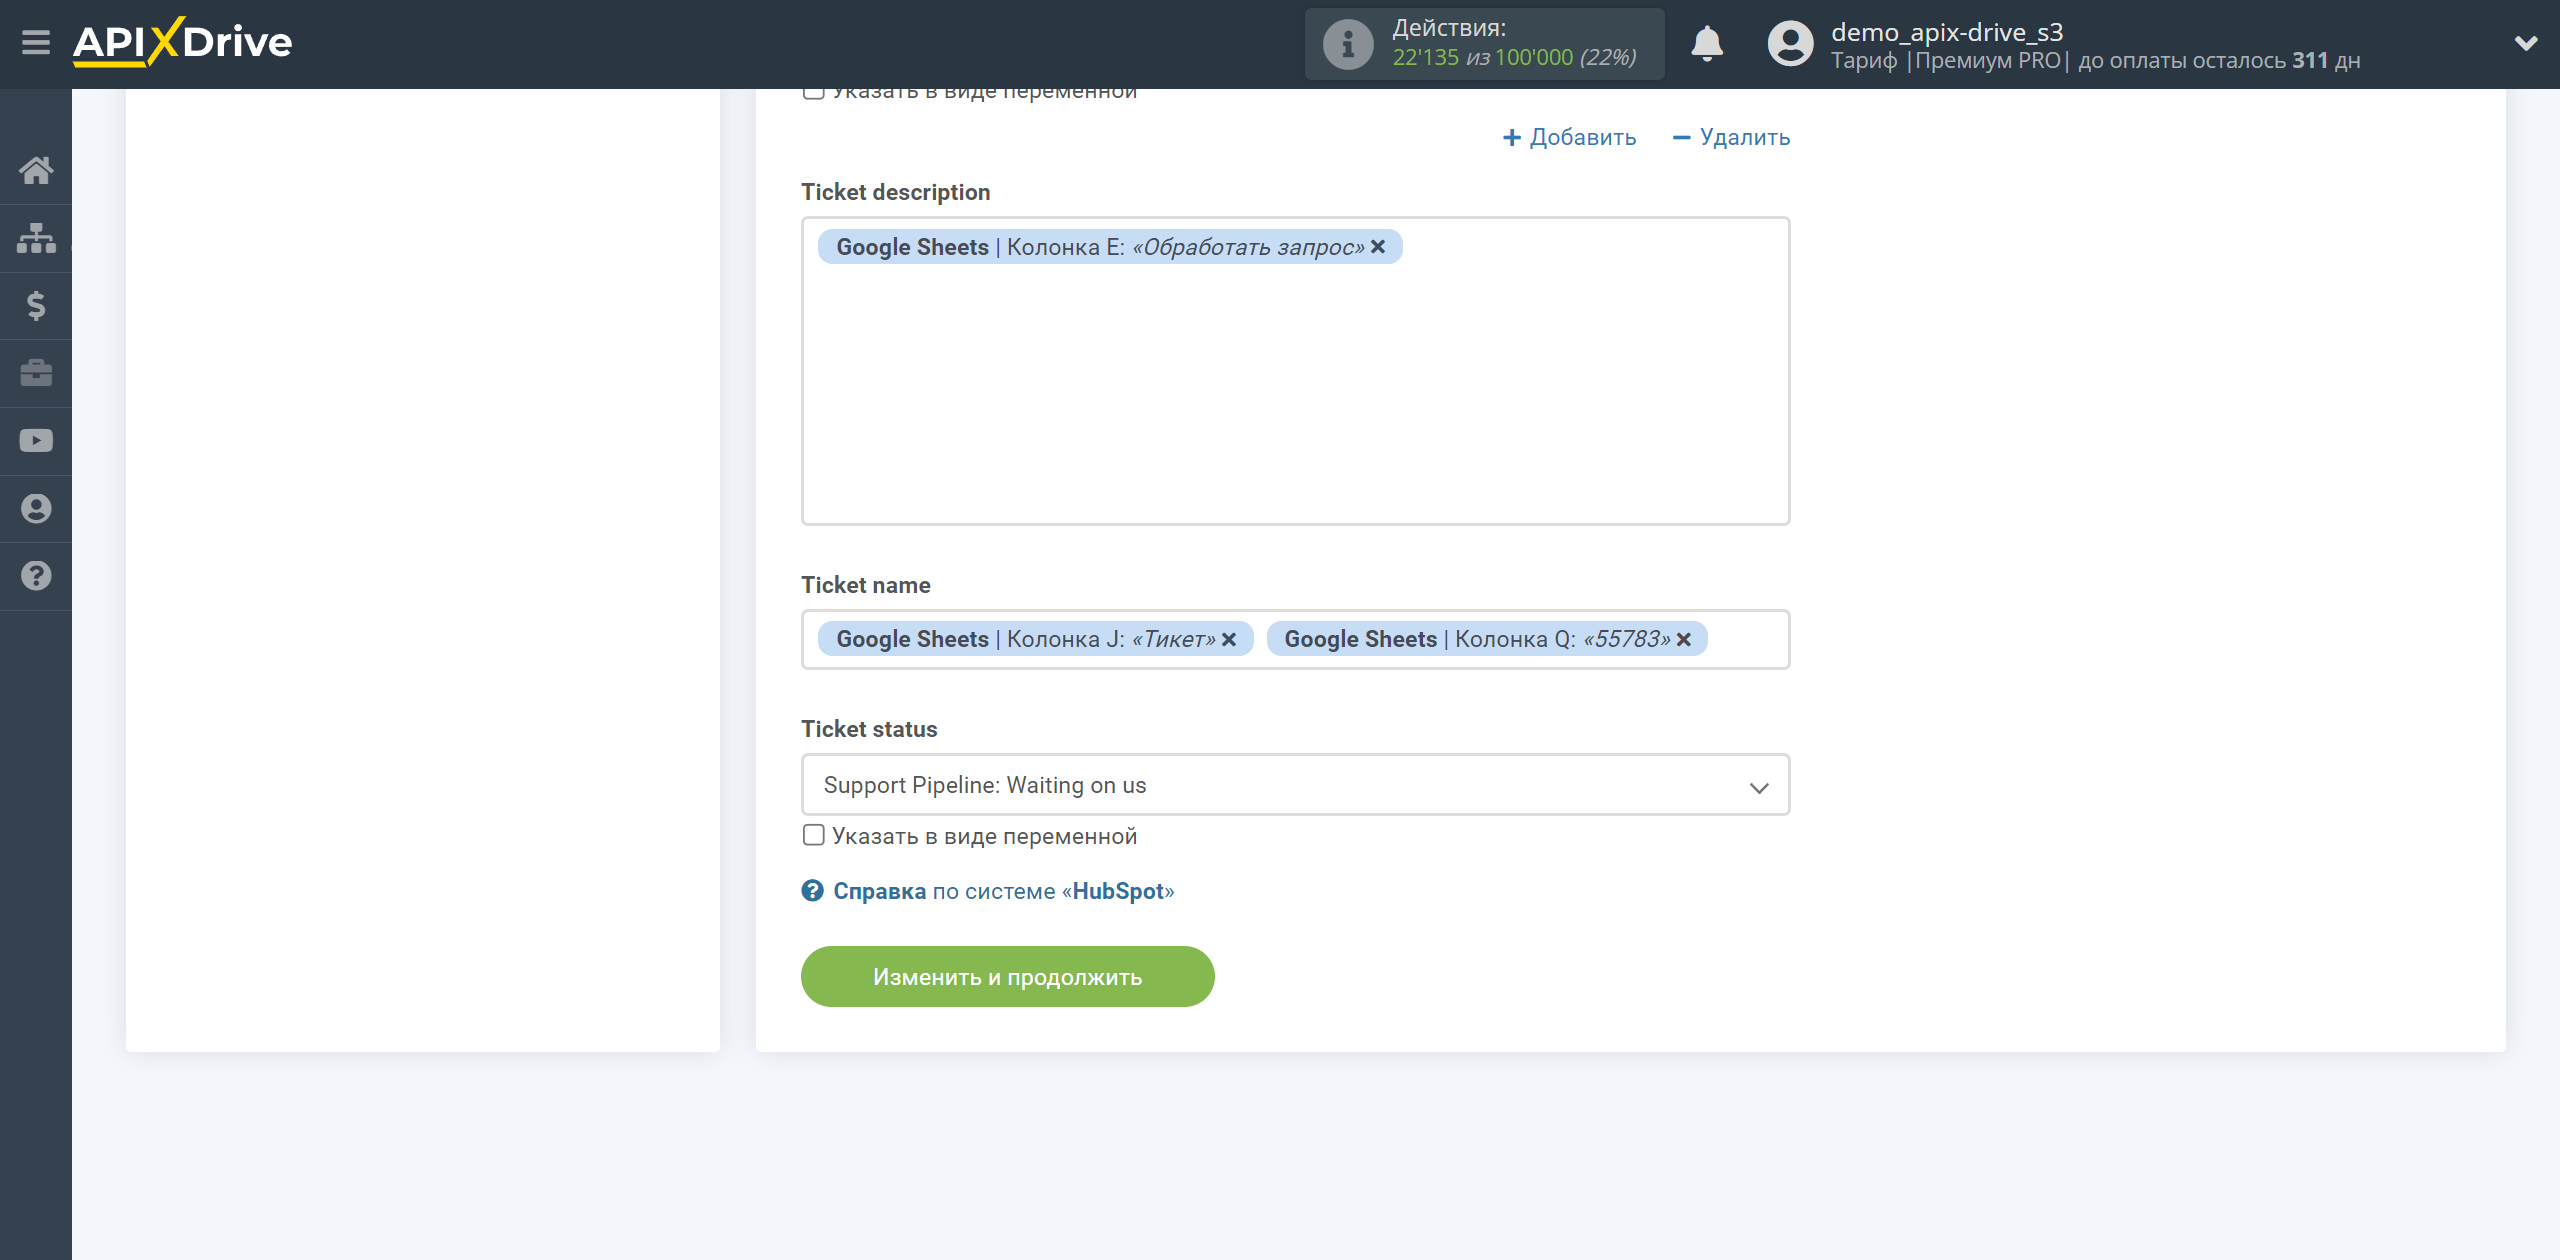
Task: Remove the Колонка E description tag
Action: click(1378, 247)
